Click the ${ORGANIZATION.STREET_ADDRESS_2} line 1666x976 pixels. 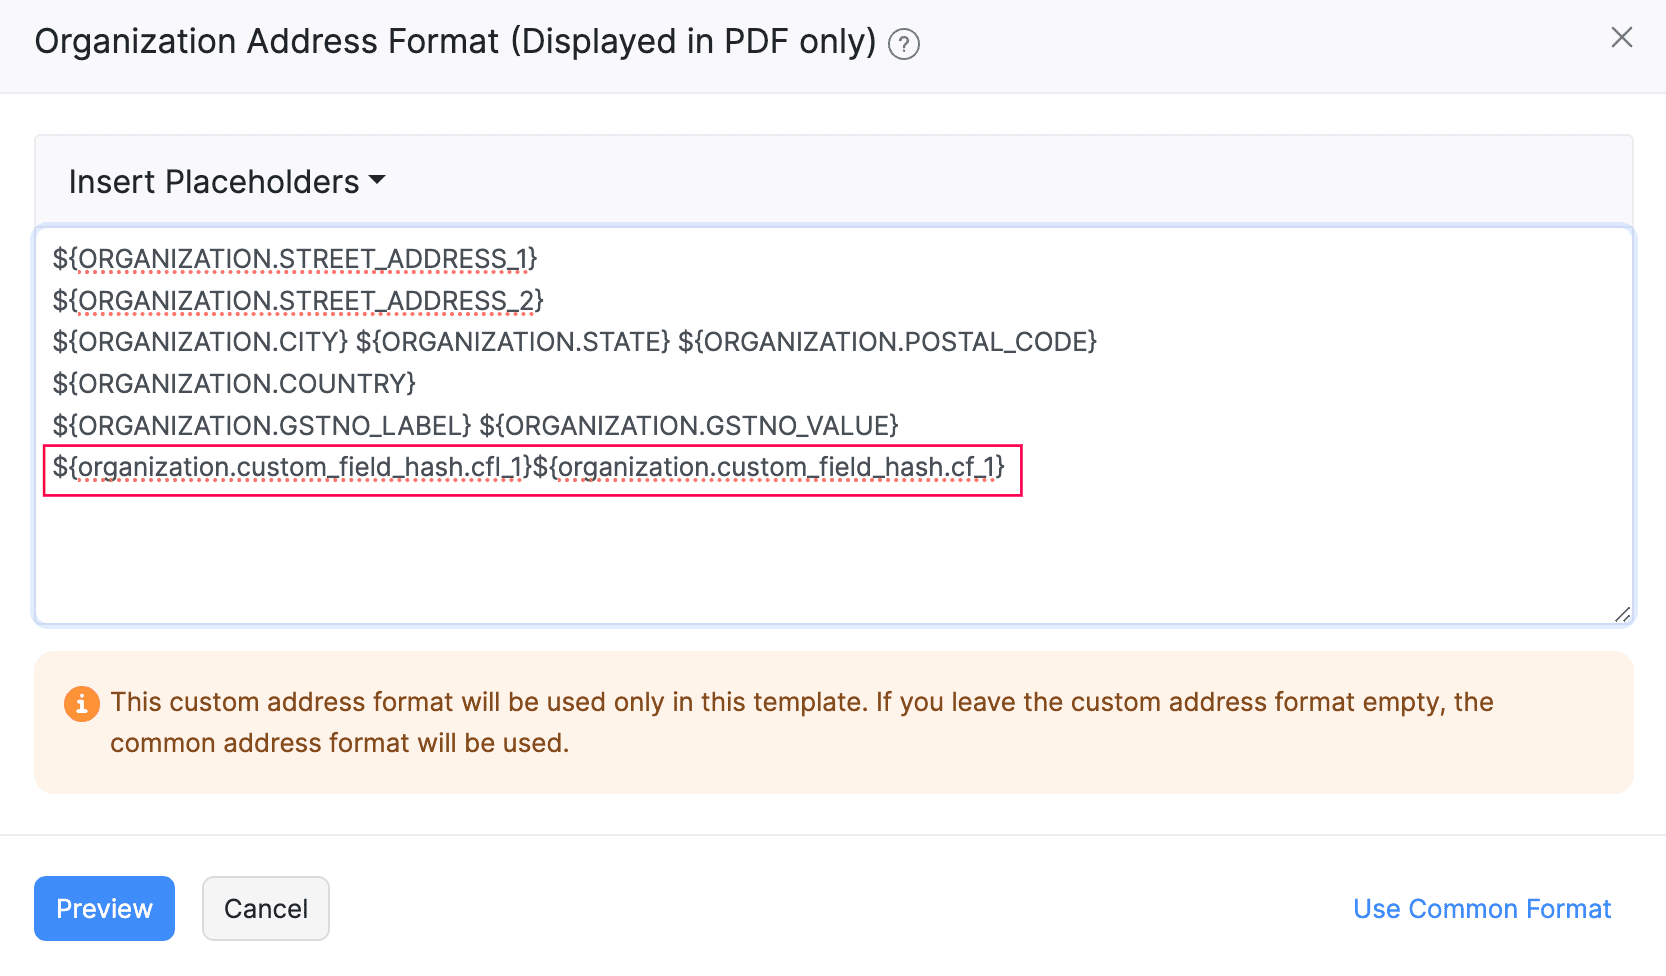(298, 301)
